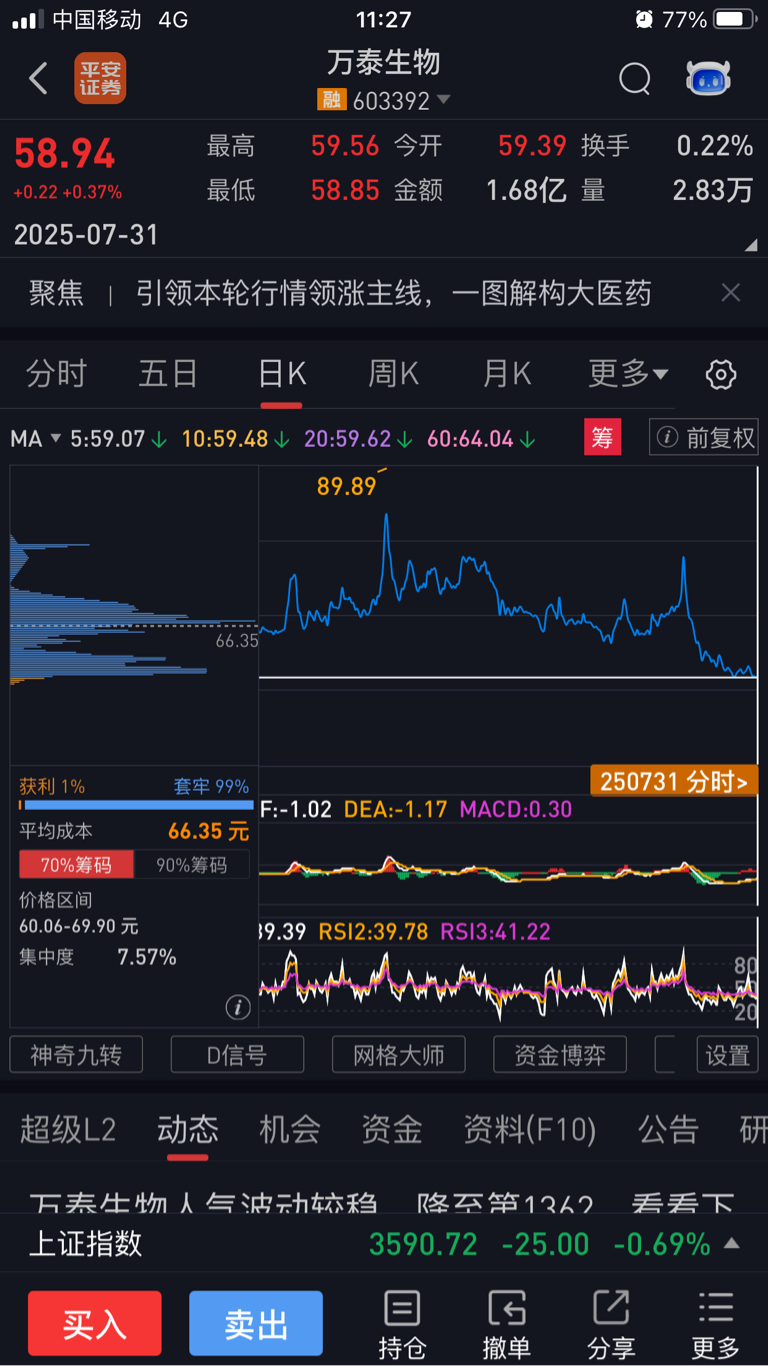768x1366 pixels.
Task: Dismiss the 聚焦 news banner
Action: (x=731, y=293)
